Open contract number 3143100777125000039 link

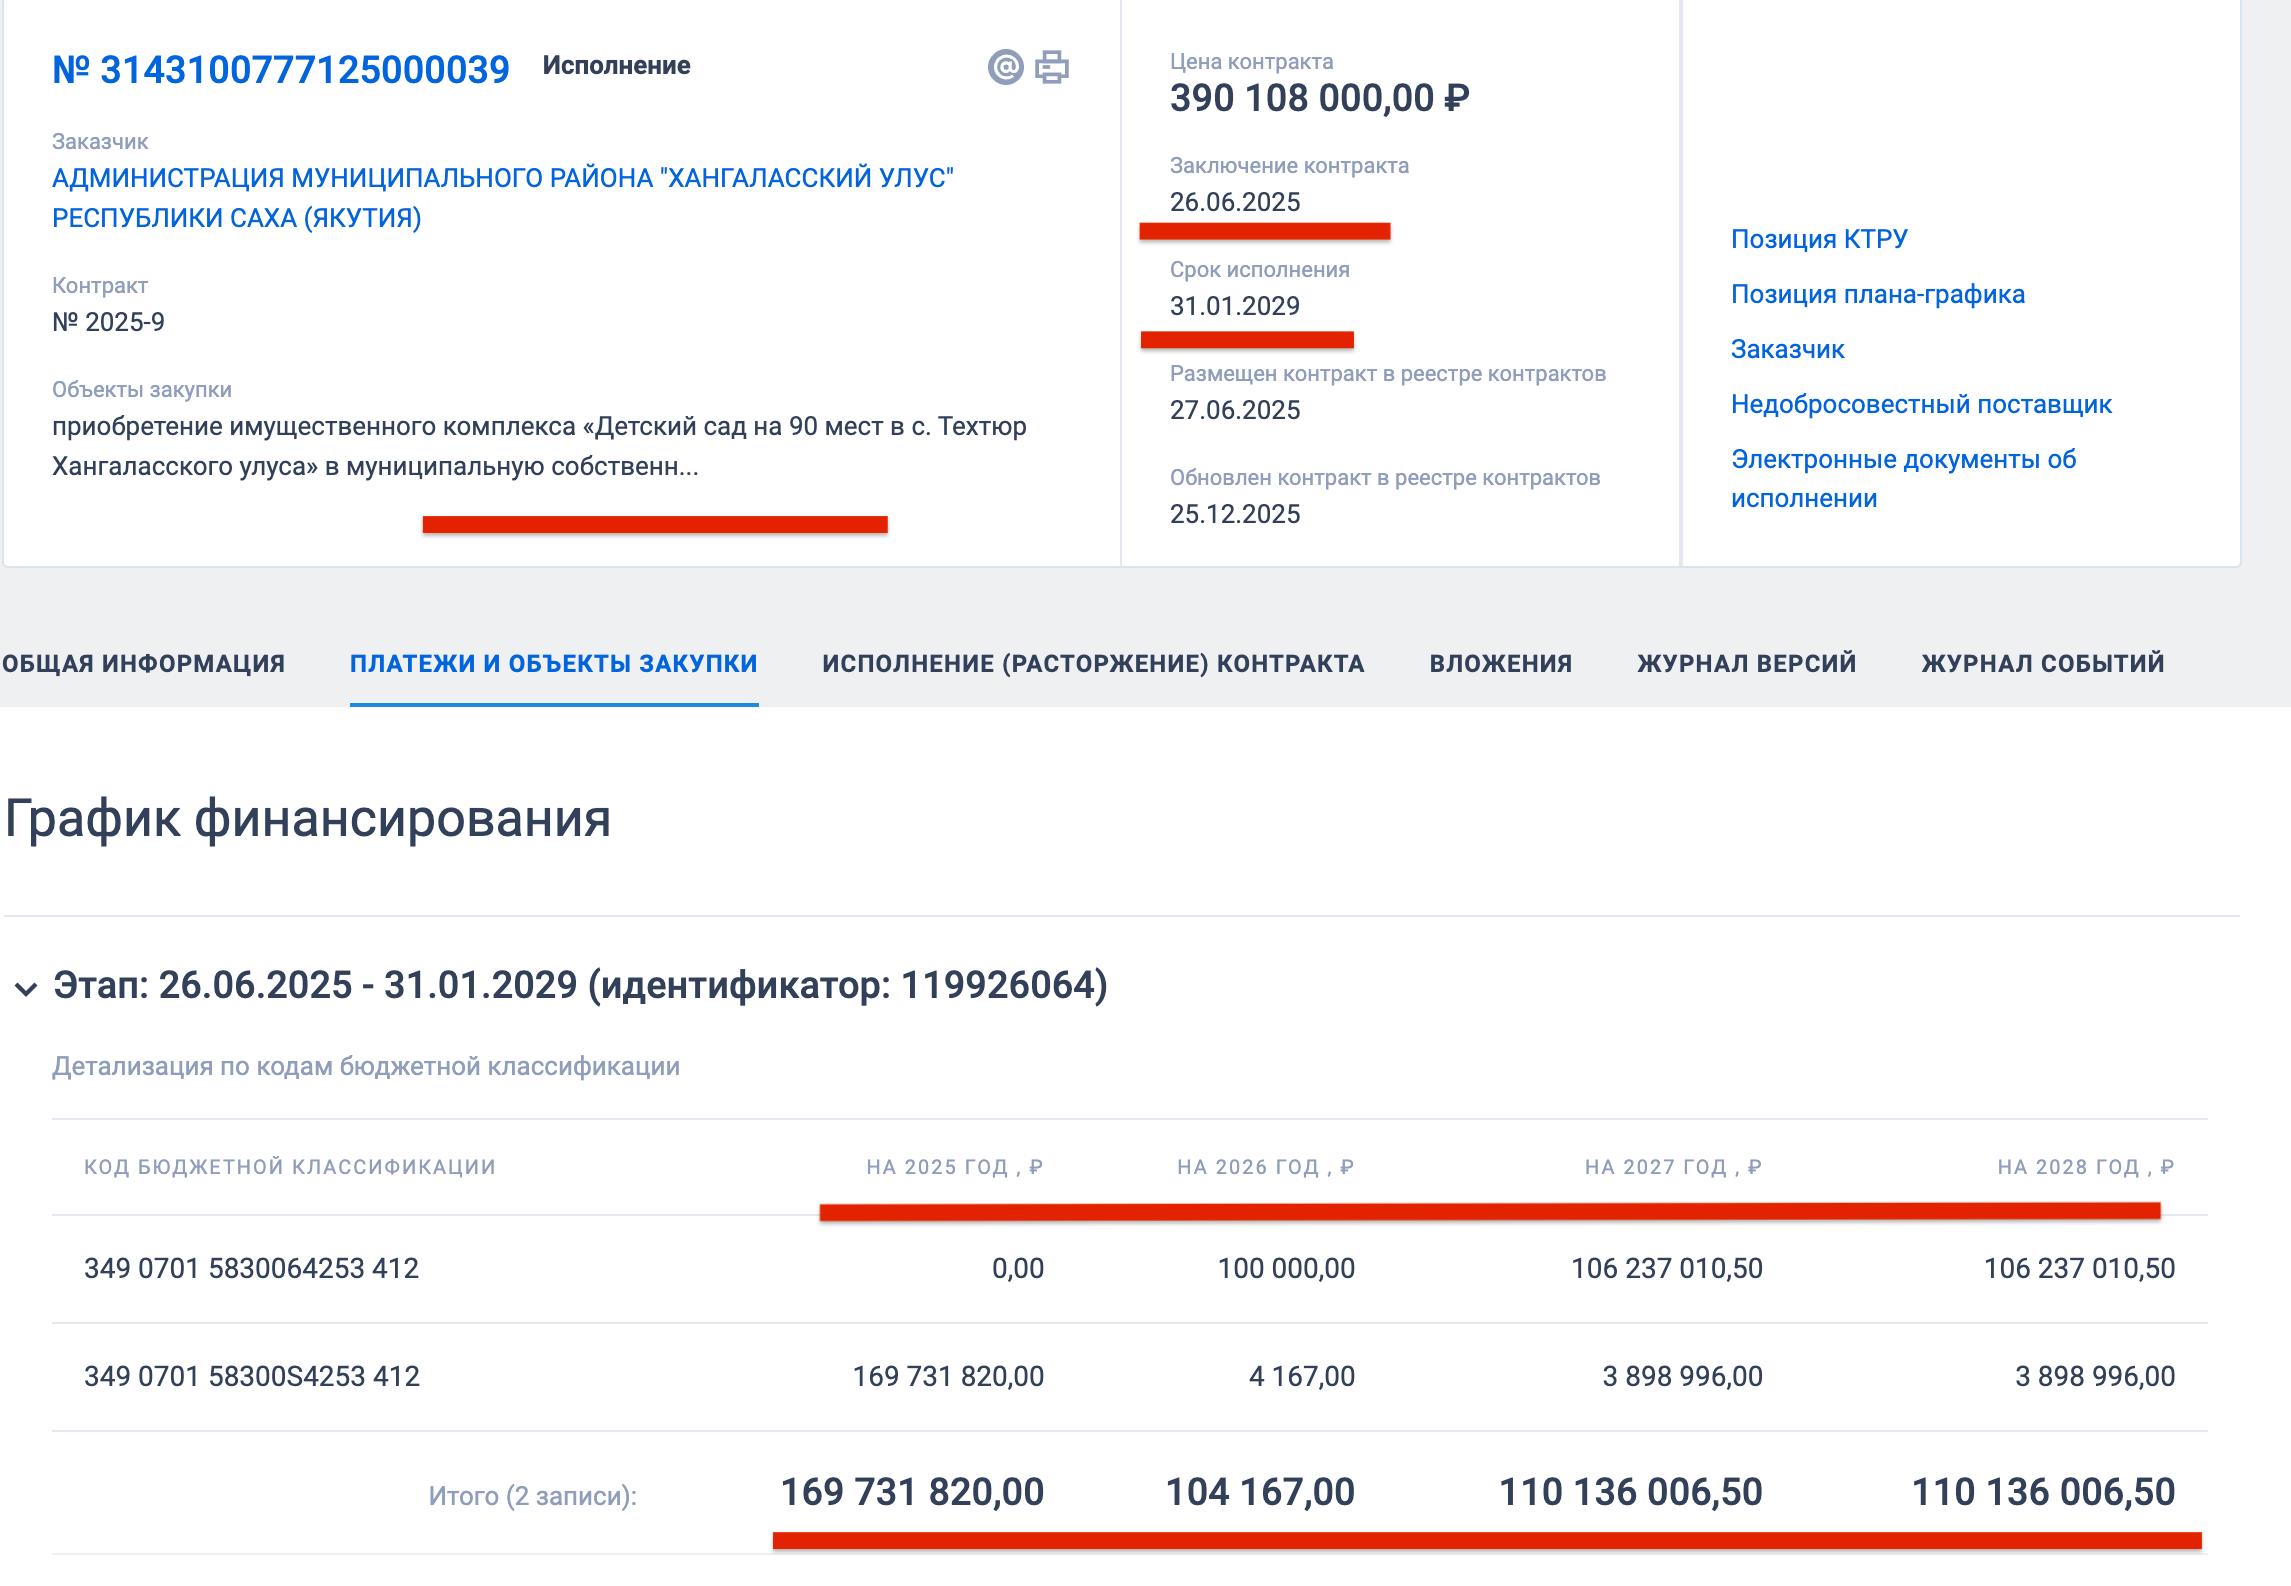click(x=281, y=70)
